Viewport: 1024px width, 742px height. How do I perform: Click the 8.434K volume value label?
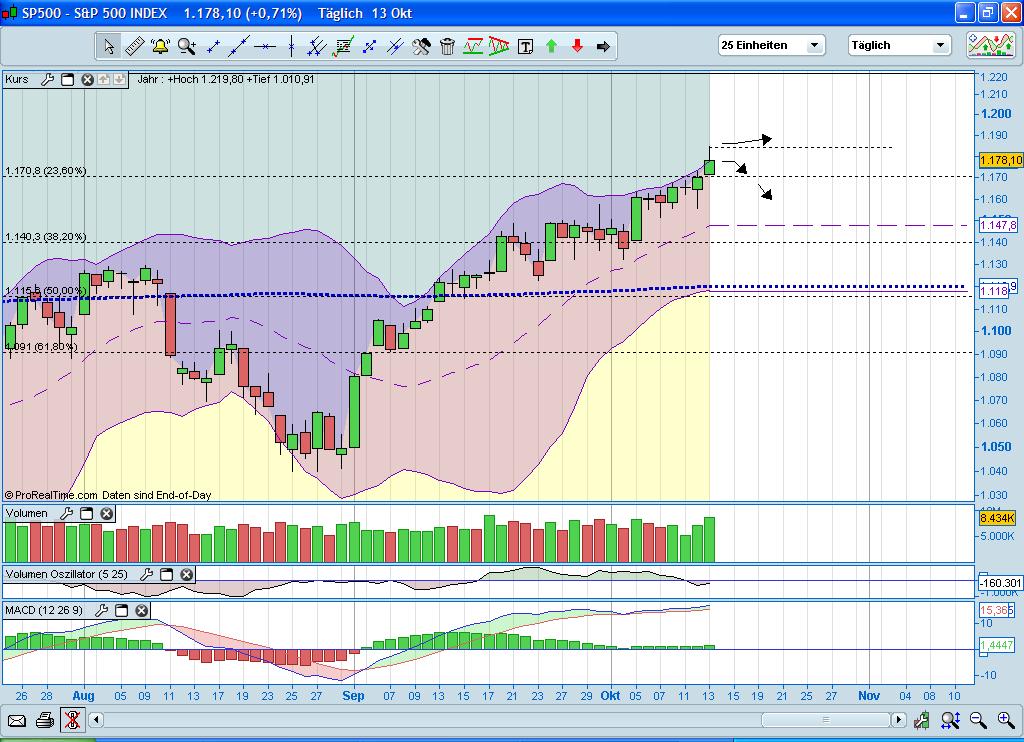(997, 518)
